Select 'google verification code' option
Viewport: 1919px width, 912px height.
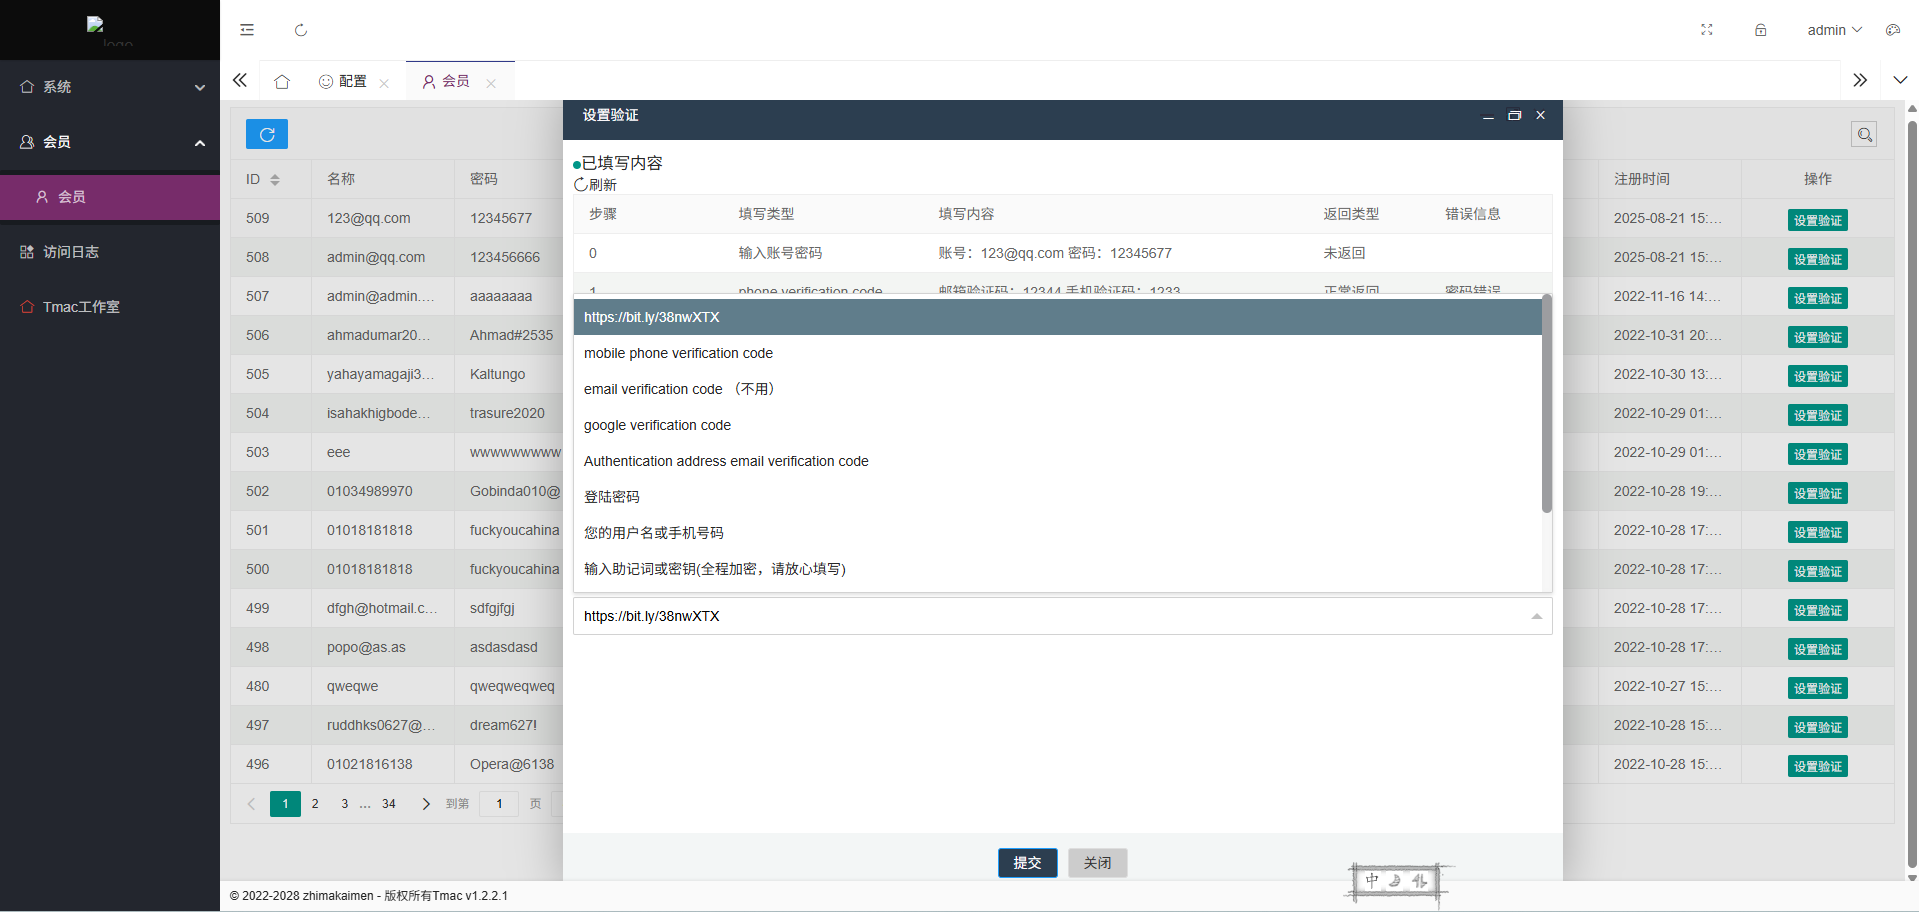pyautogui.click(x=657, y=425)
